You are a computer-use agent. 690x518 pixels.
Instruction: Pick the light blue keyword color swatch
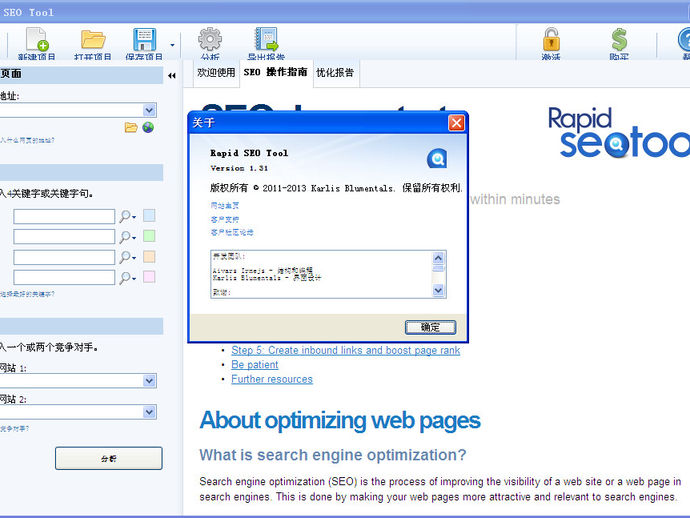point(149,216)
